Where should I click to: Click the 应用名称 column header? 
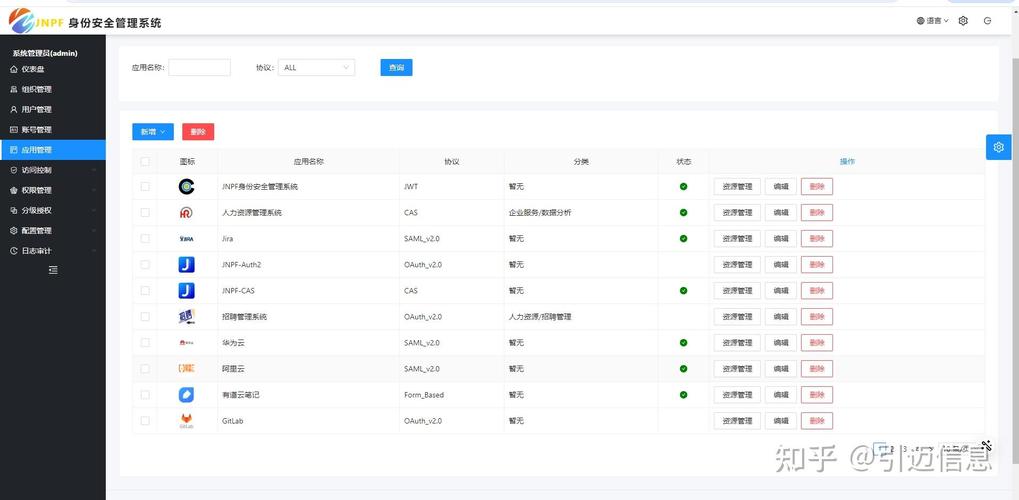point(309,161)
